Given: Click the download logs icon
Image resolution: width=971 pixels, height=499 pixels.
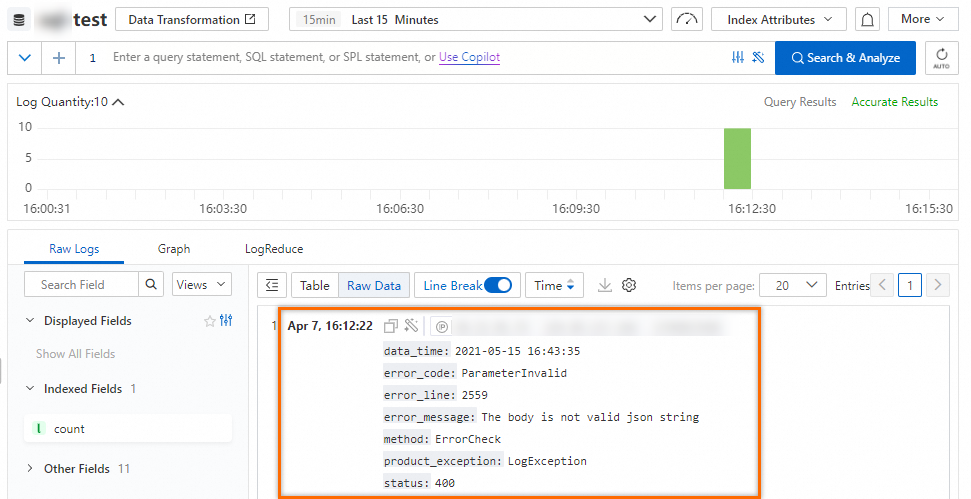Looking at the screenshot, I should pyautogui.click(x=604, y=285).
